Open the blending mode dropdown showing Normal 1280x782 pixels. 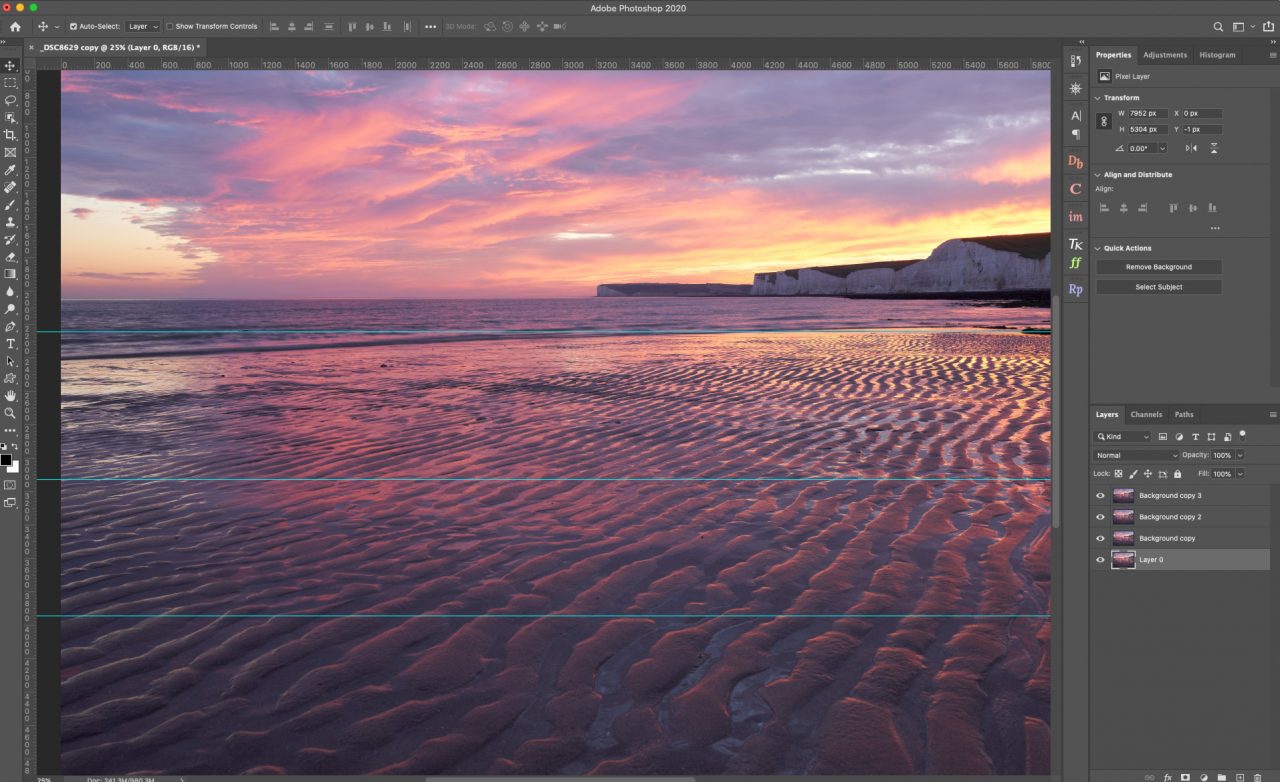point(1134,455)
